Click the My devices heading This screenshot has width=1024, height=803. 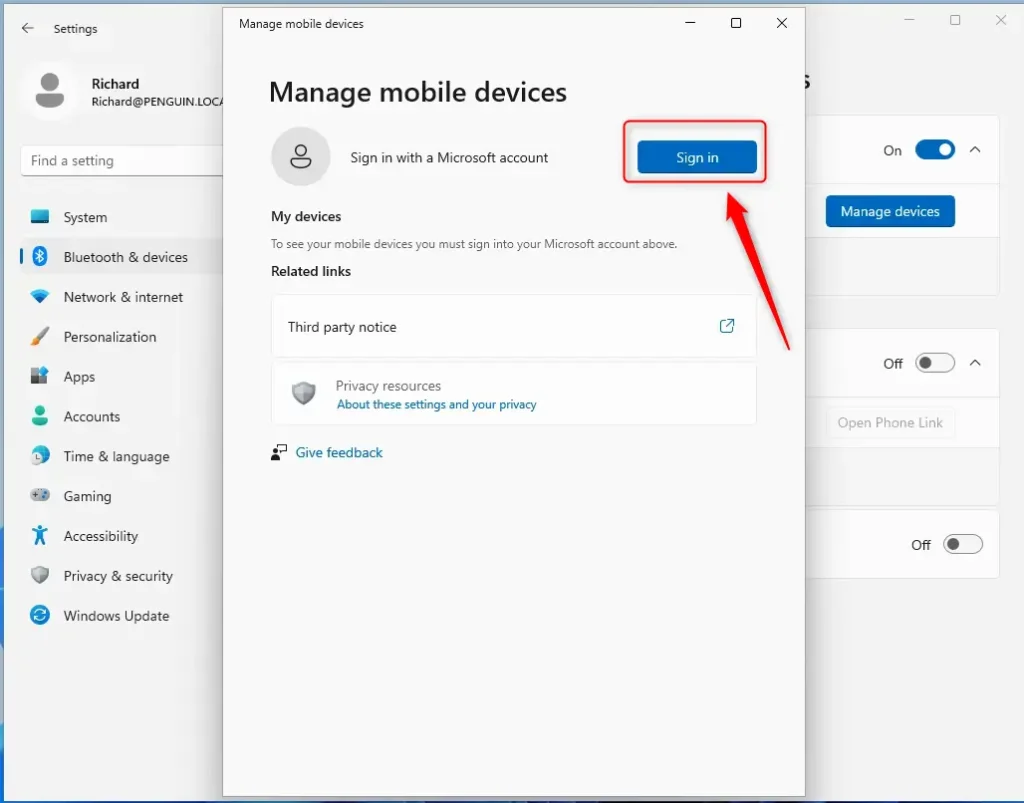(306, 216)
